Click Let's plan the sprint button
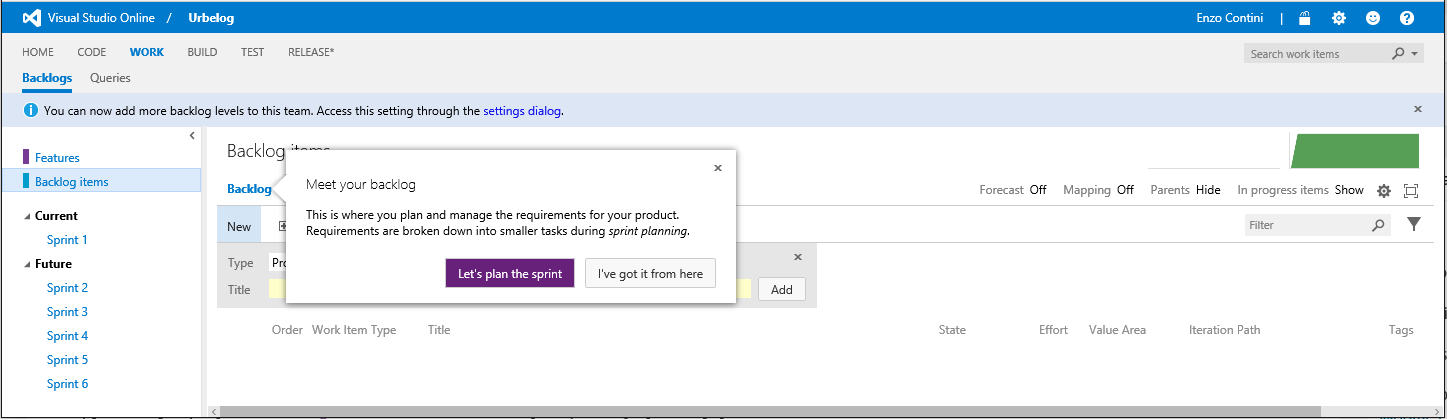1447x419 pixels. pos(509,274)
